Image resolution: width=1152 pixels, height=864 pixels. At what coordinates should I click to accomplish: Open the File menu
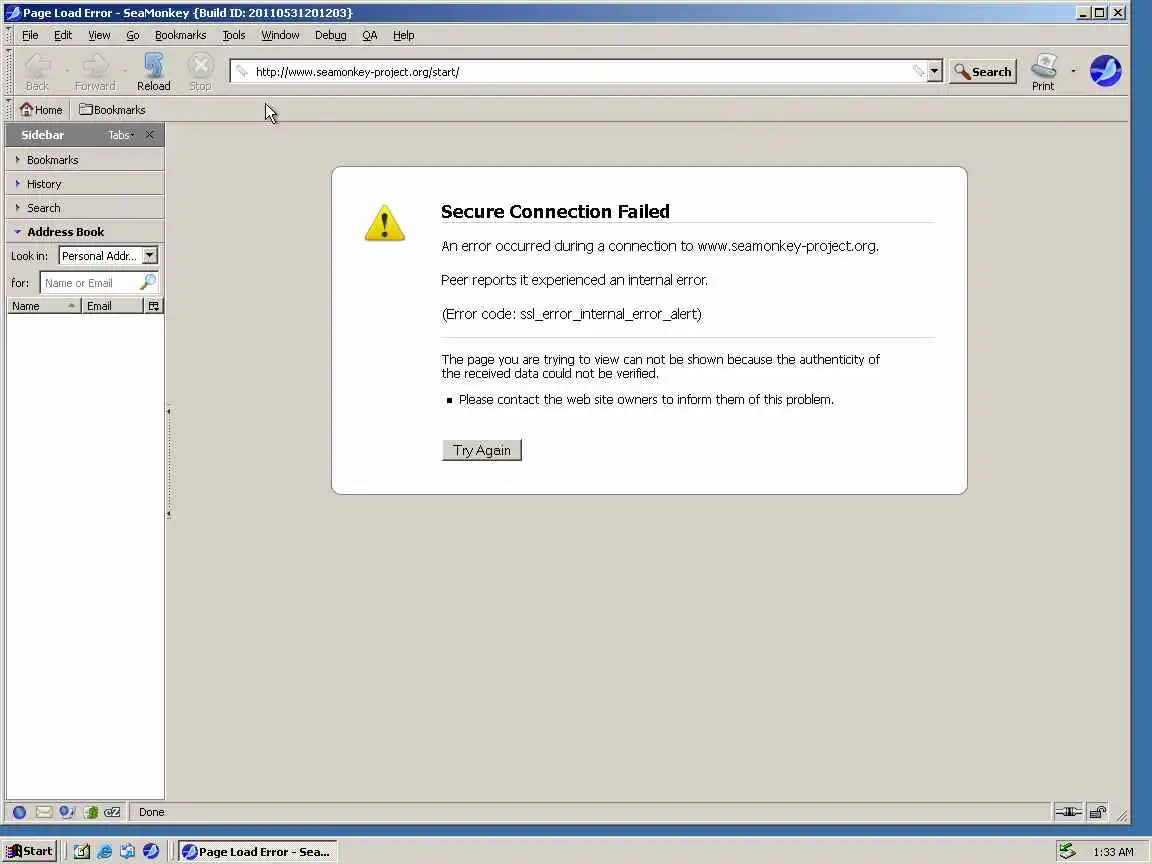click(x=30, y=35)
